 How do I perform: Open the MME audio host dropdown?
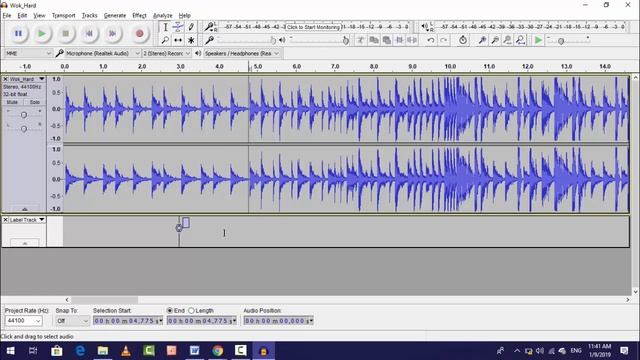pos(28,53)
